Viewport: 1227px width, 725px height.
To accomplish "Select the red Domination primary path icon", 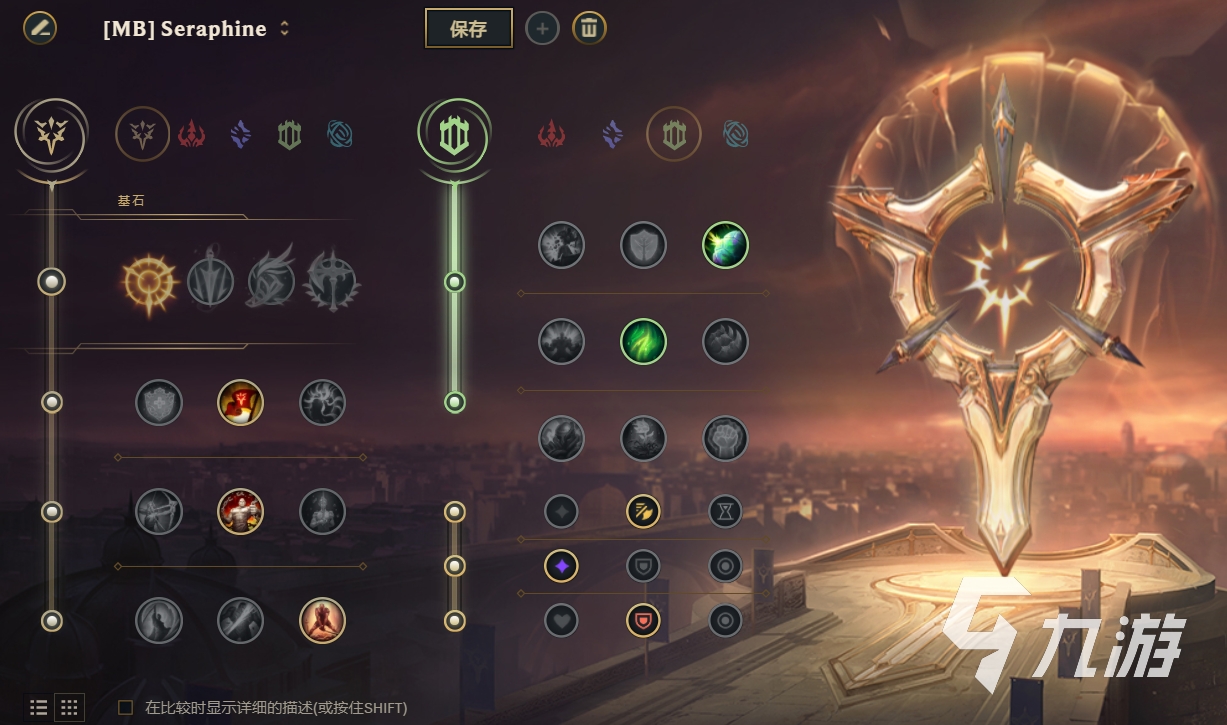I will pyautogui.click(x=191, y=134).
